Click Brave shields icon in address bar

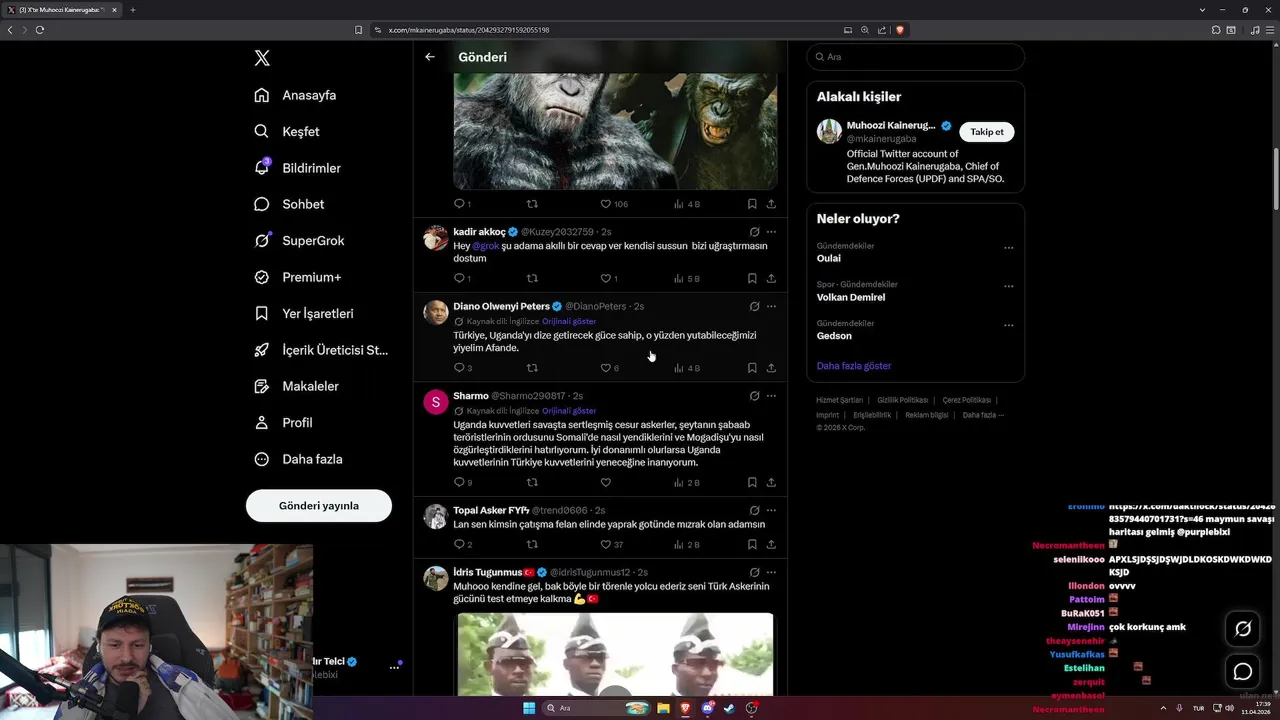coord(900,30)
